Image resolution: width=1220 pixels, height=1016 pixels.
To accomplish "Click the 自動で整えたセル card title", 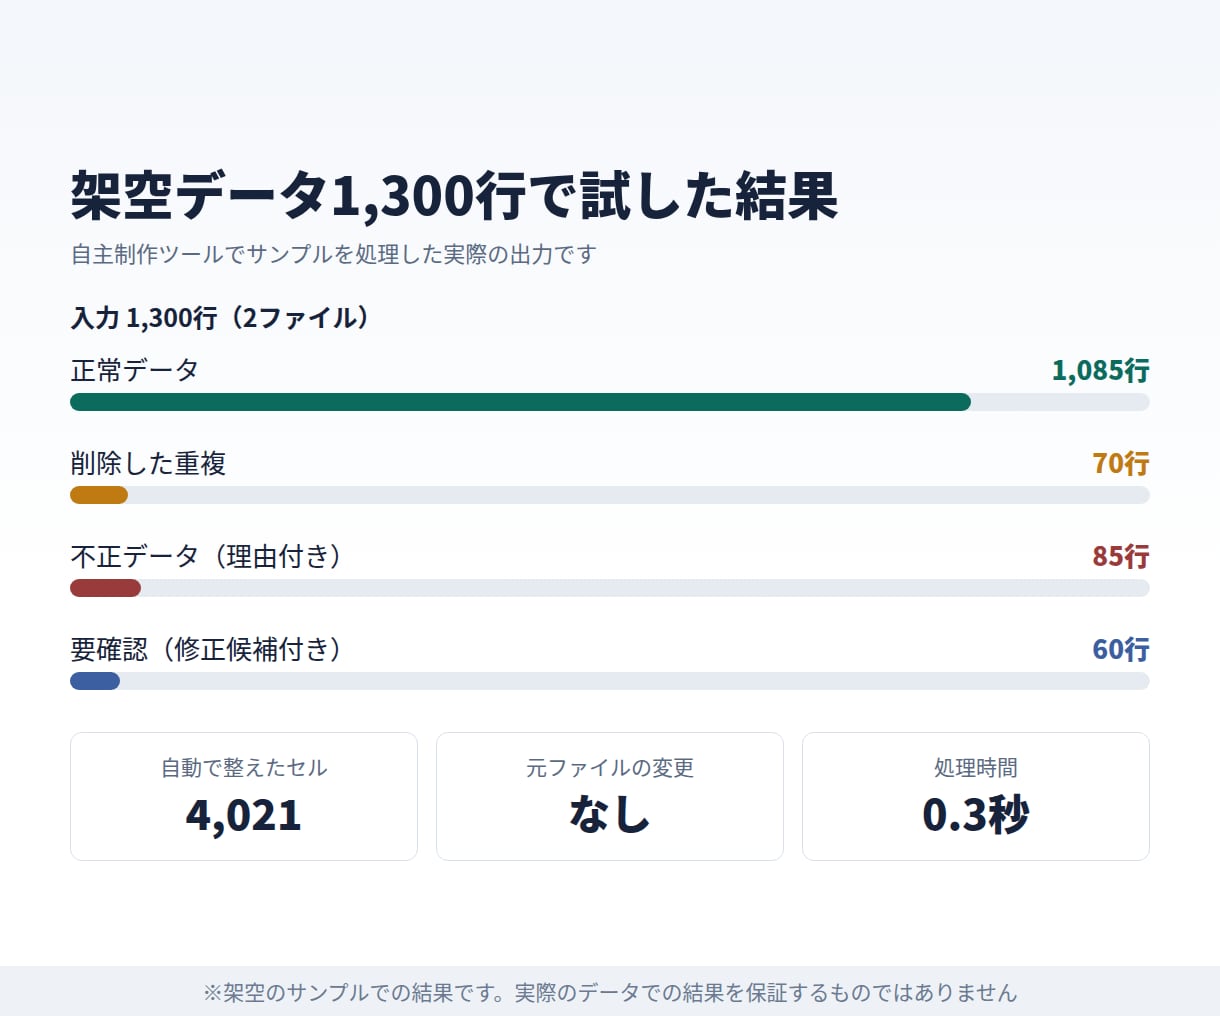I will (x=244, y=767).
